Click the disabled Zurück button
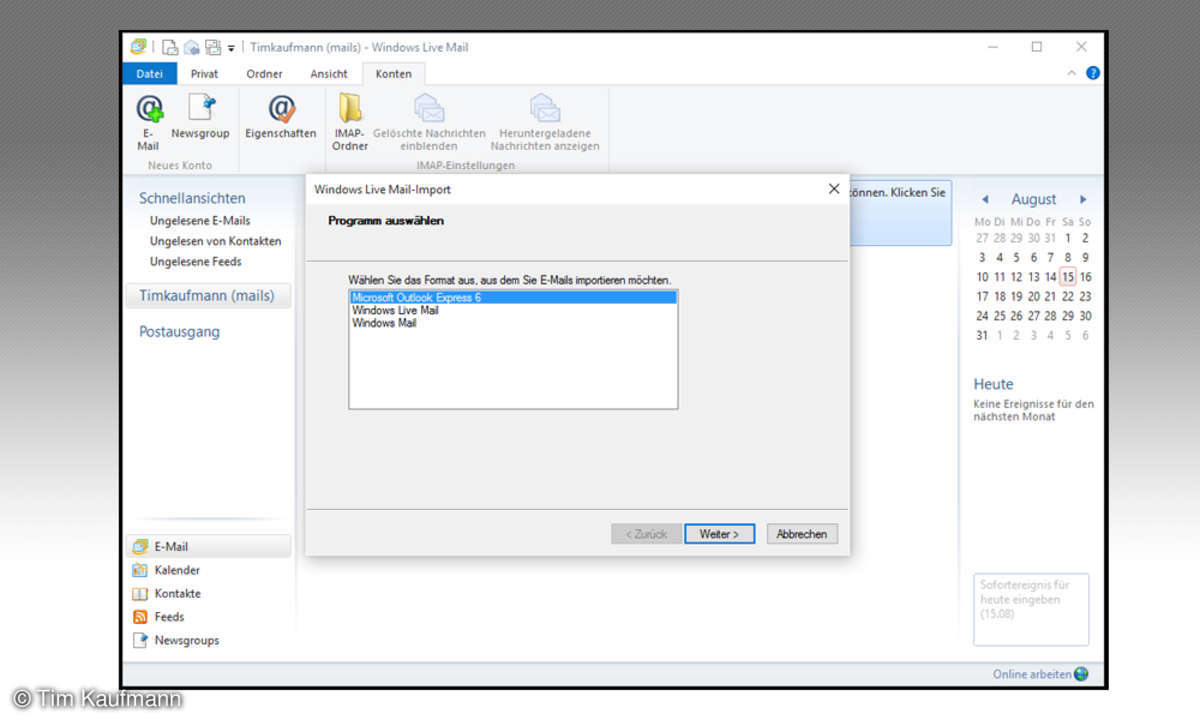 (x=646, y=534)
